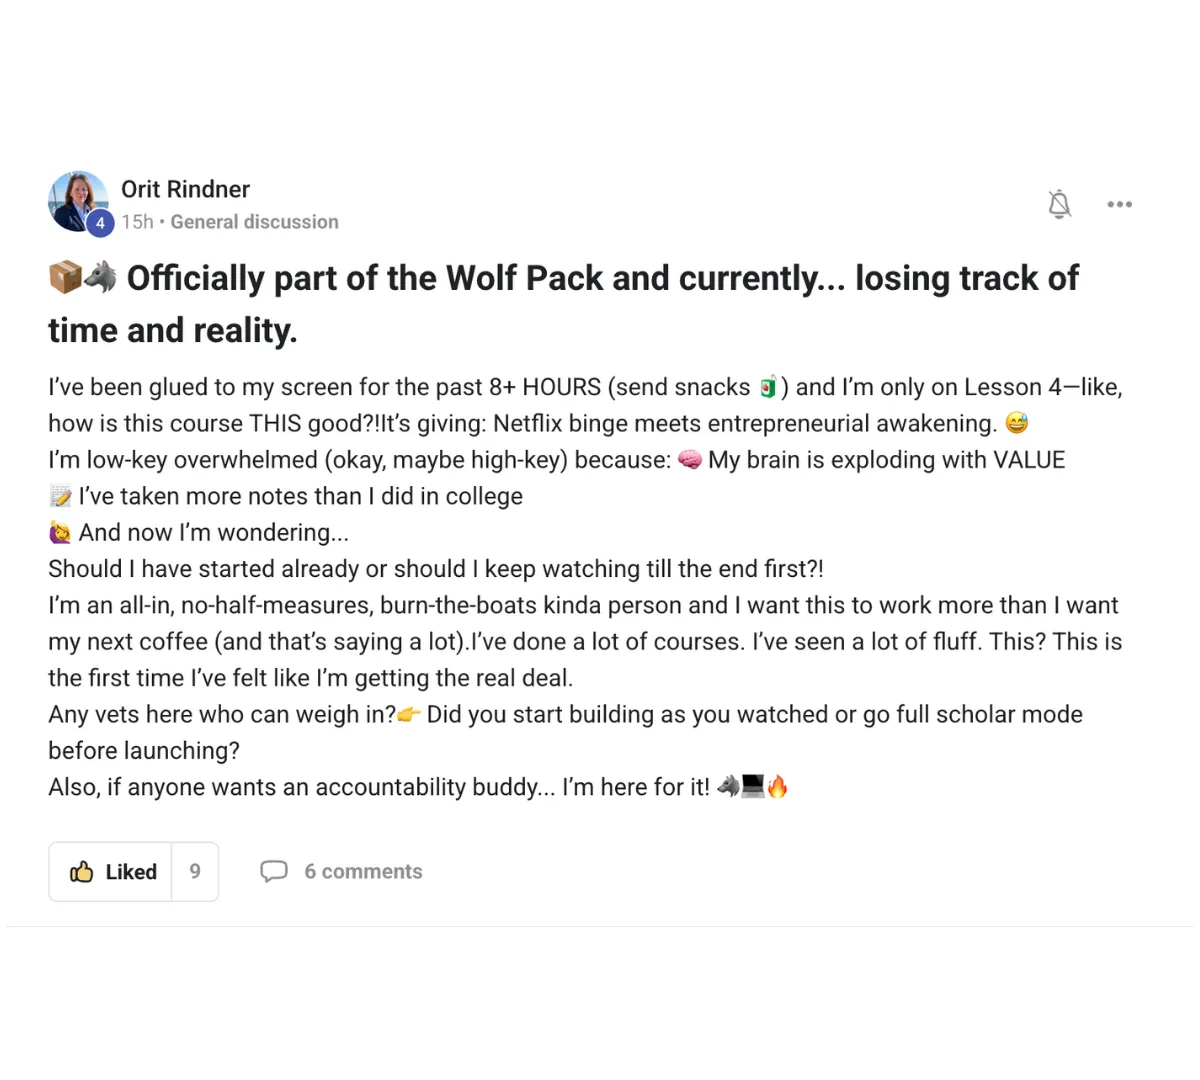Click the raised-hand person emoji
The height and width of the screenshot is (1080, 1200).
click(x=61, y=533)
